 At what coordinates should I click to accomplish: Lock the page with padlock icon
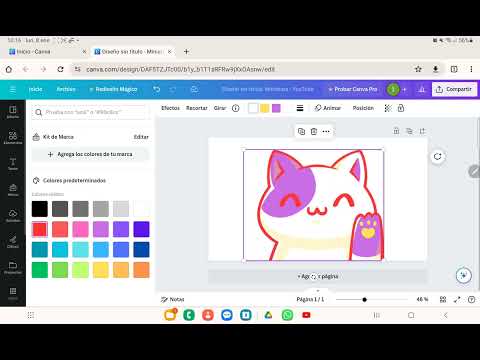396,131
